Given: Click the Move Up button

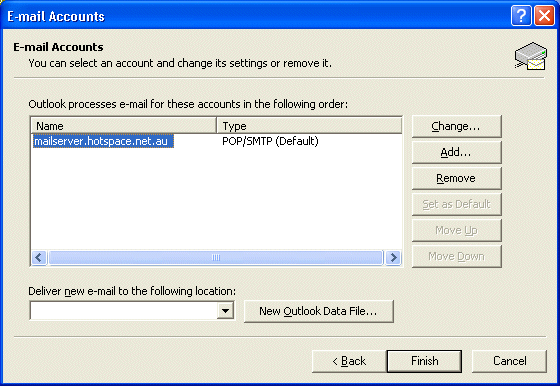Looking at the screenshot, I should [x=456, y=230].
